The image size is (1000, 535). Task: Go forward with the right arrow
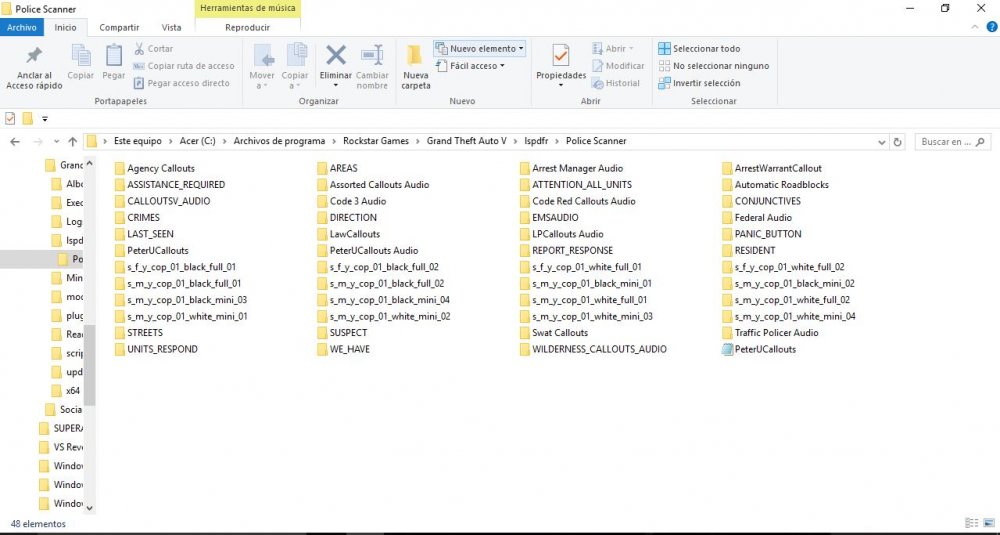pyautogui.click(x=38, y=142)
